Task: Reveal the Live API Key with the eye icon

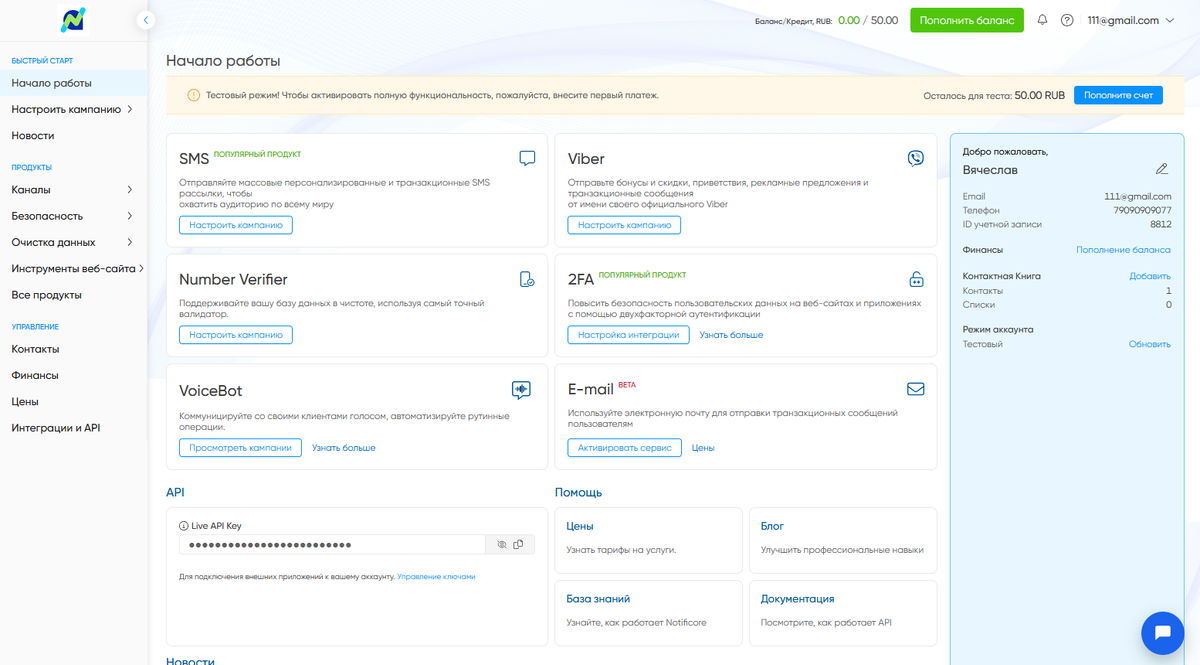Action: point(502,545)
